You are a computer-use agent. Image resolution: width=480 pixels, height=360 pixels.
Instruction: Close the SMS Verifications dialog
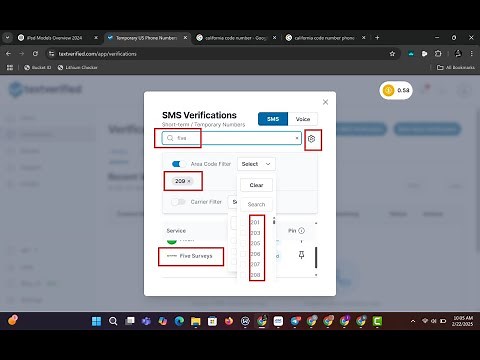(325, 102)
